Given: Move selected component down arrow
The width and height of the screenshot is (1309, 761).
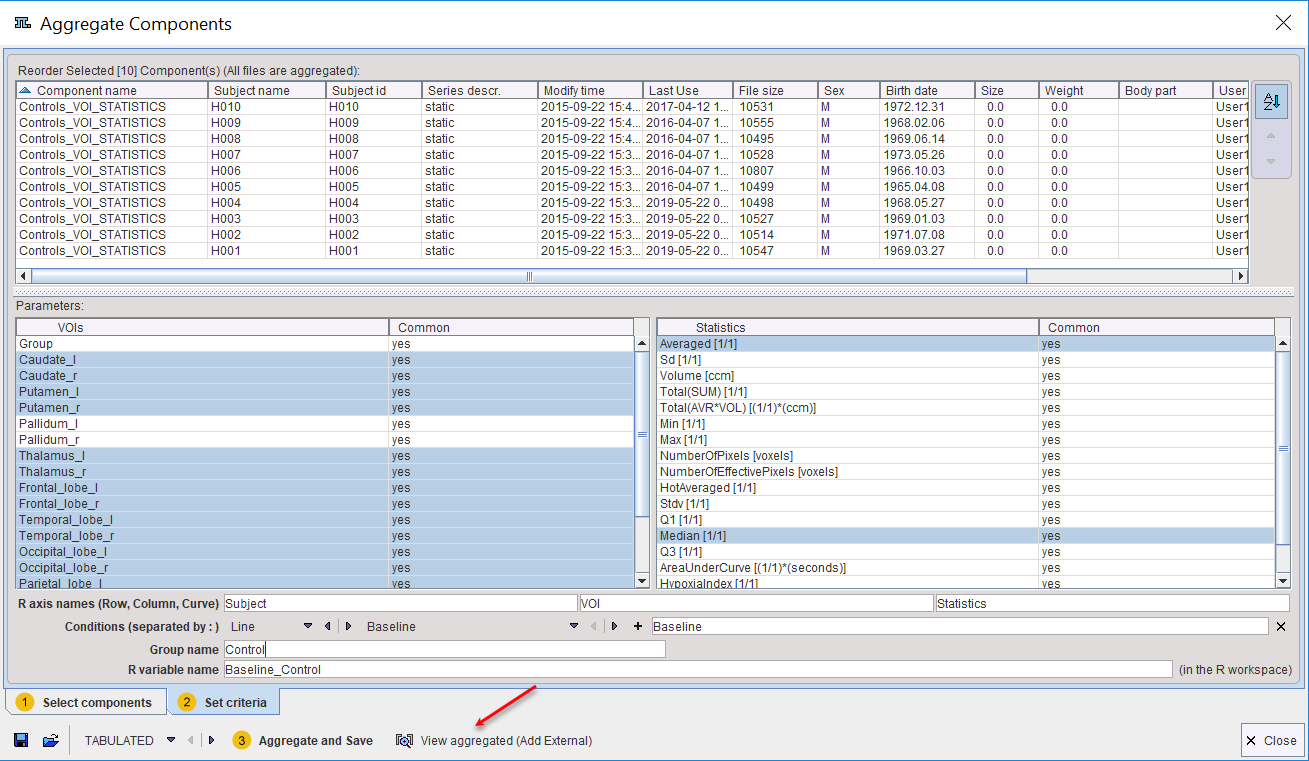Looking at the screenshot, I should pyautogui.click(x=1271, y=161).
